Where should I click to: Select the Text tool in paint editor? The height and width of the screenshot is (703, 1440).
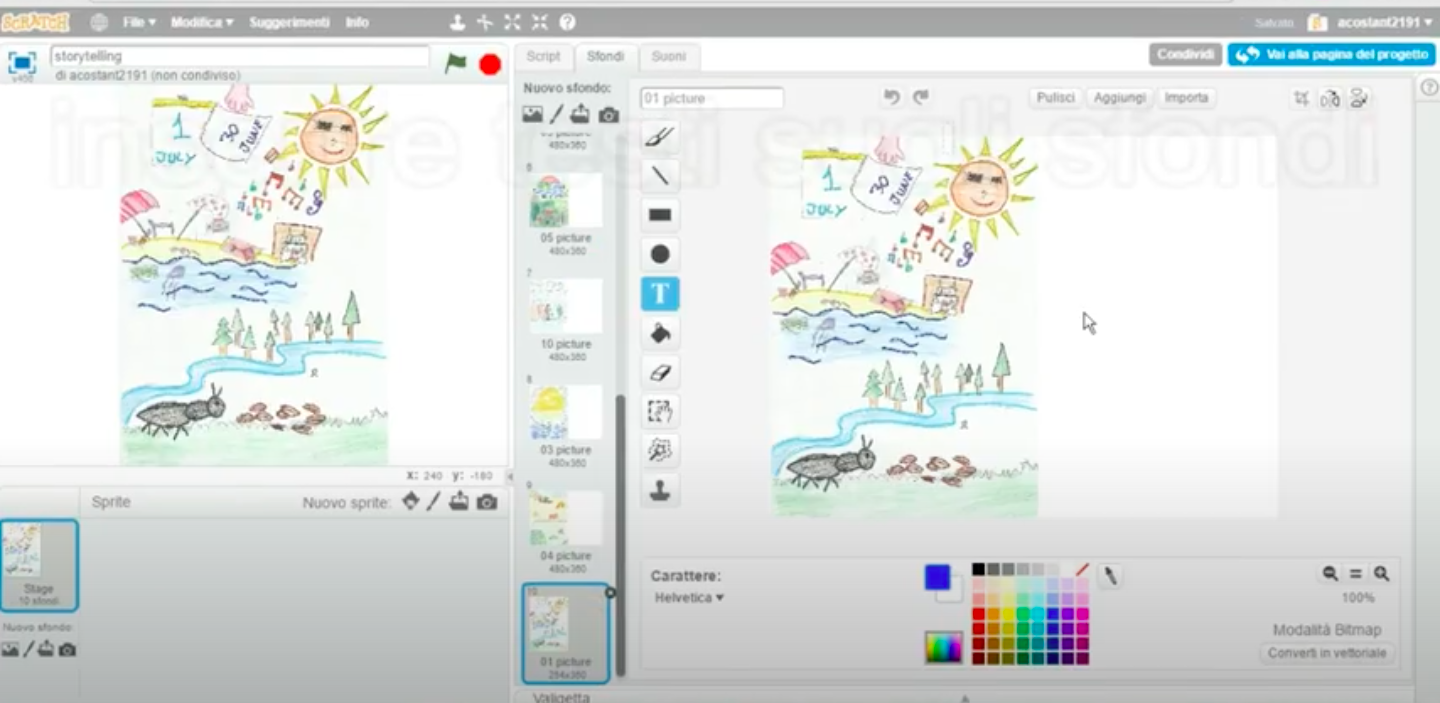[660, 294]
